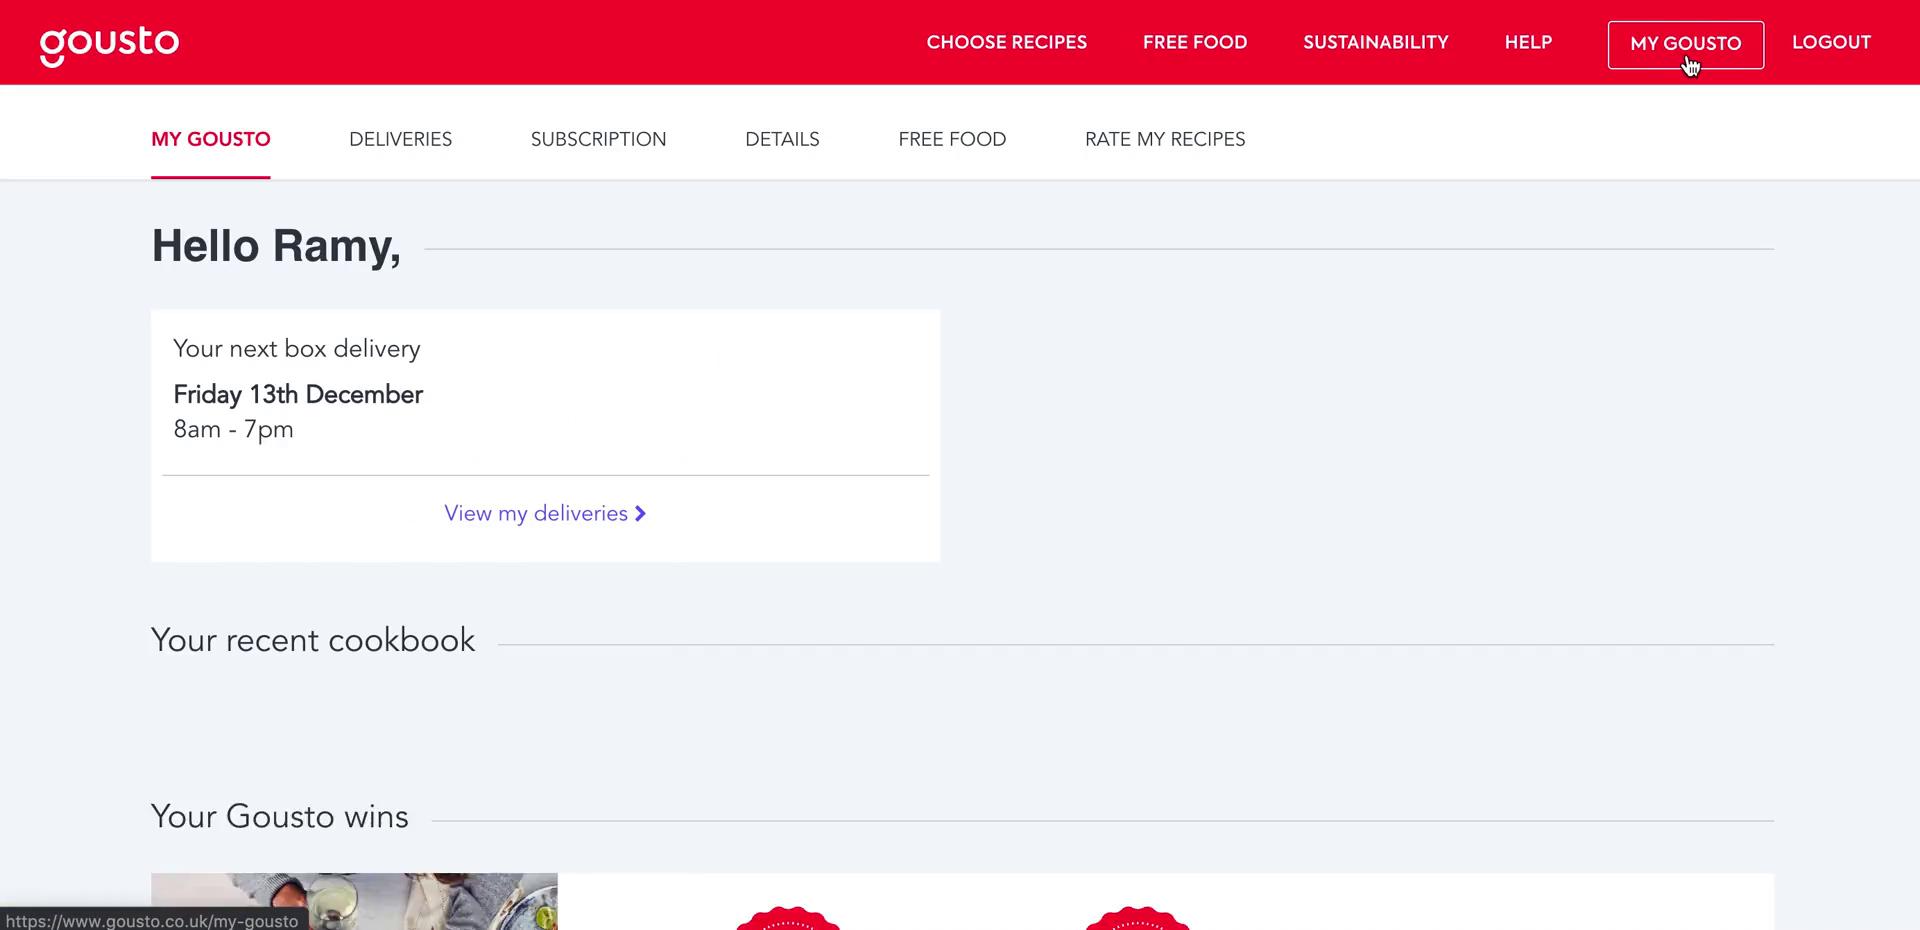Click the chevron beside View my deliveries

coord(641,513)
